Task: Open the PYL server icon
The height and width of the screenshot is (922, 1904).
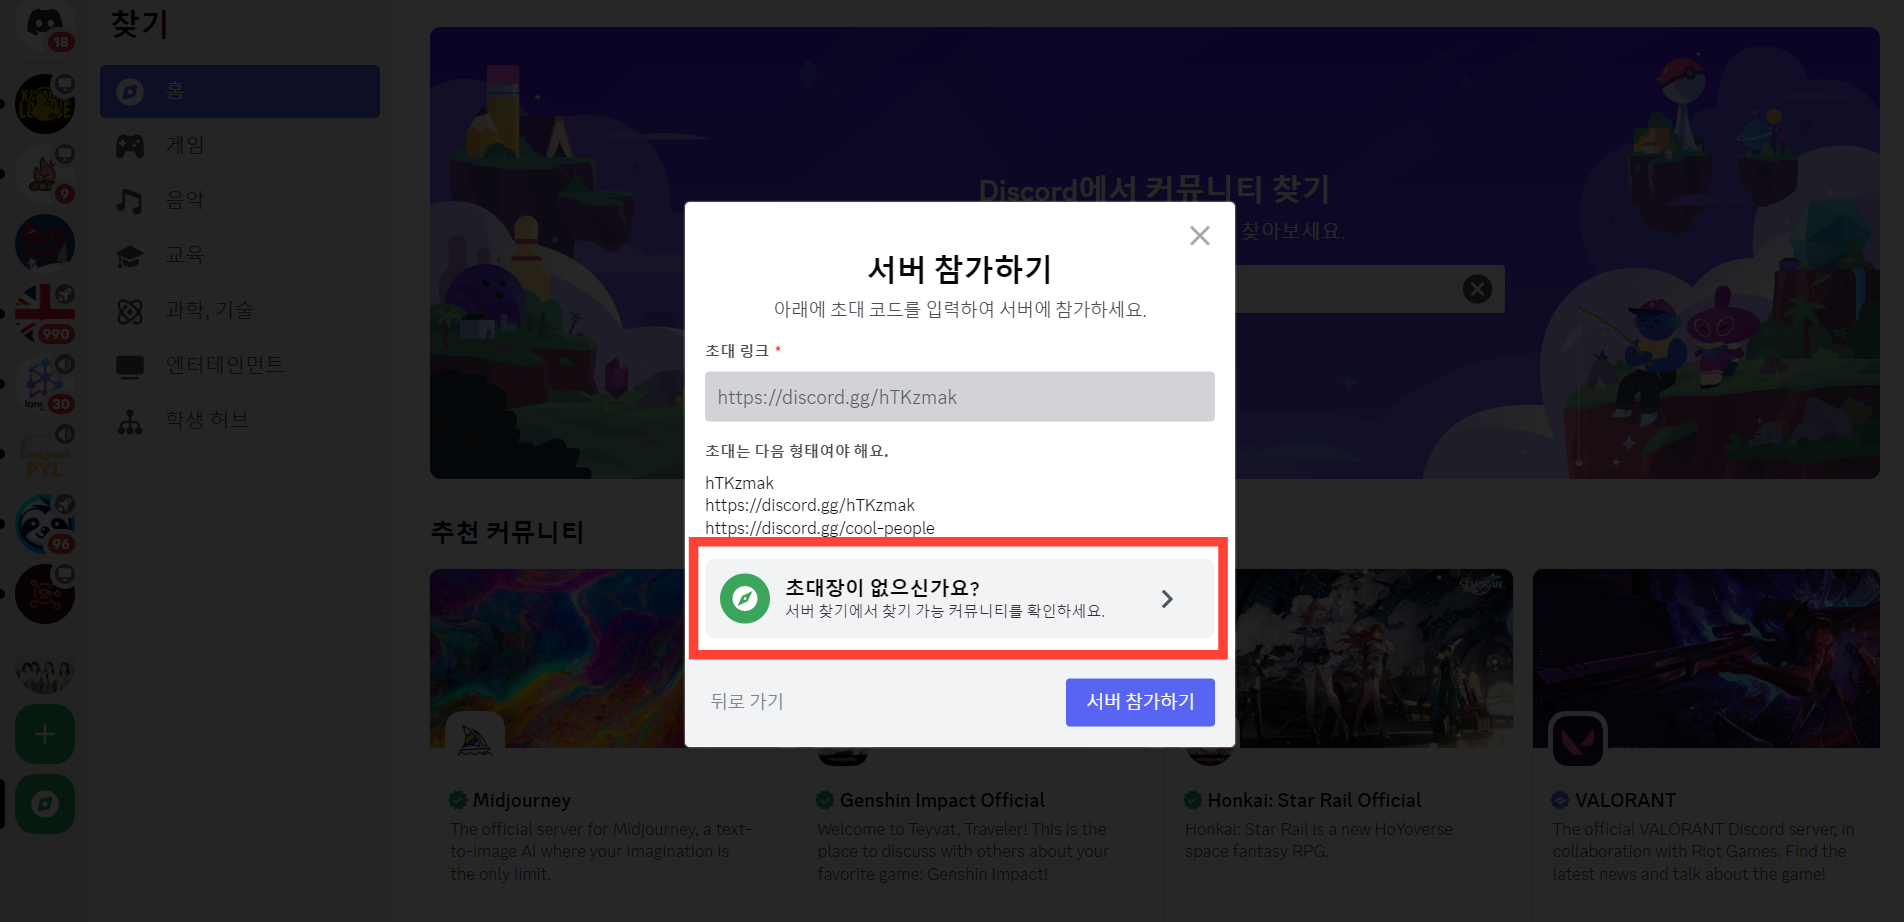Action: click(x=45, y=454)
